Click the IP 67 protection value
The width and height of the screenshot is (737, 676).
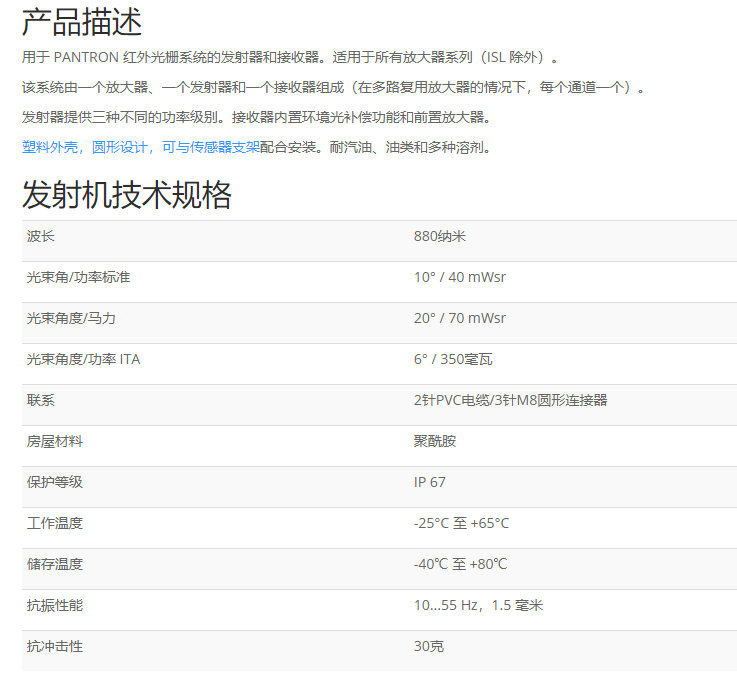[430, 482]
